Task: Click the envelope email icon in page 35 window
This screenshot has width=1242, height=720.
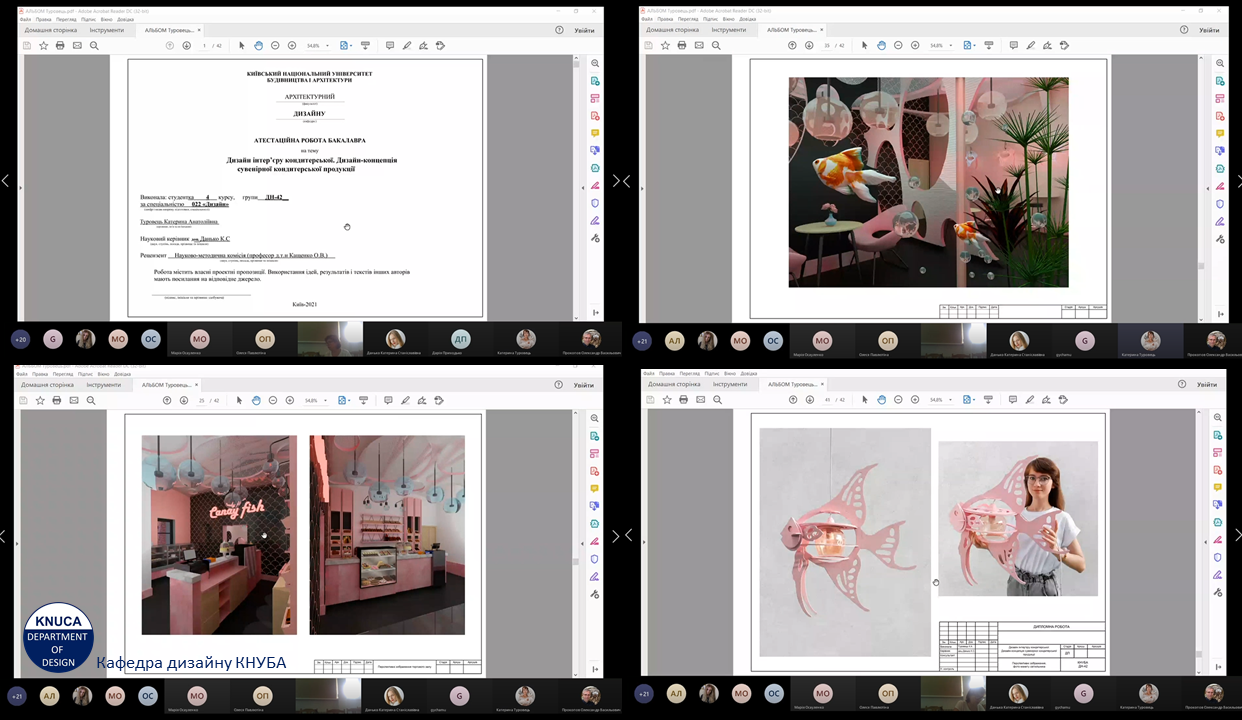Action: pos(699,45)
